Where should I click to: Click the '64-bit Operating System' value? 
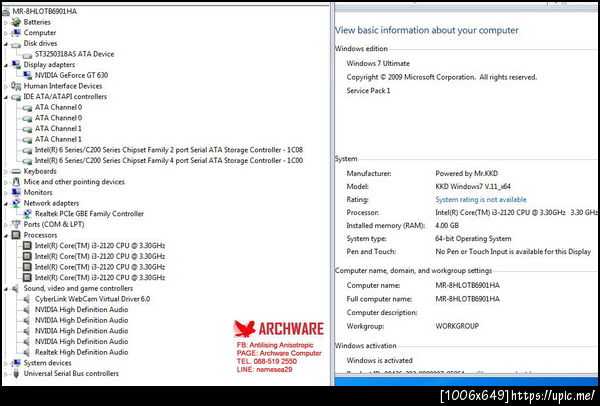click(473, 238)
